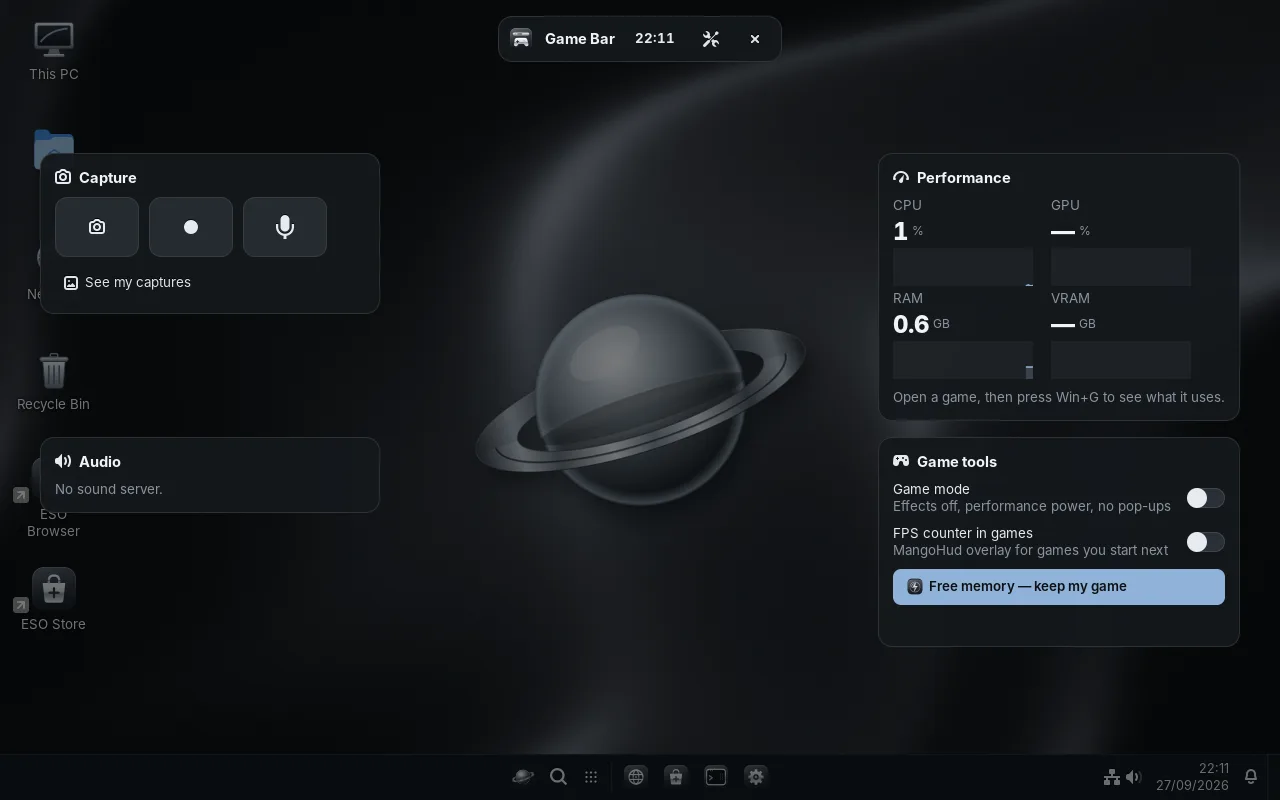Open See my captures
Screen dimensions: 1280x800
127,283
